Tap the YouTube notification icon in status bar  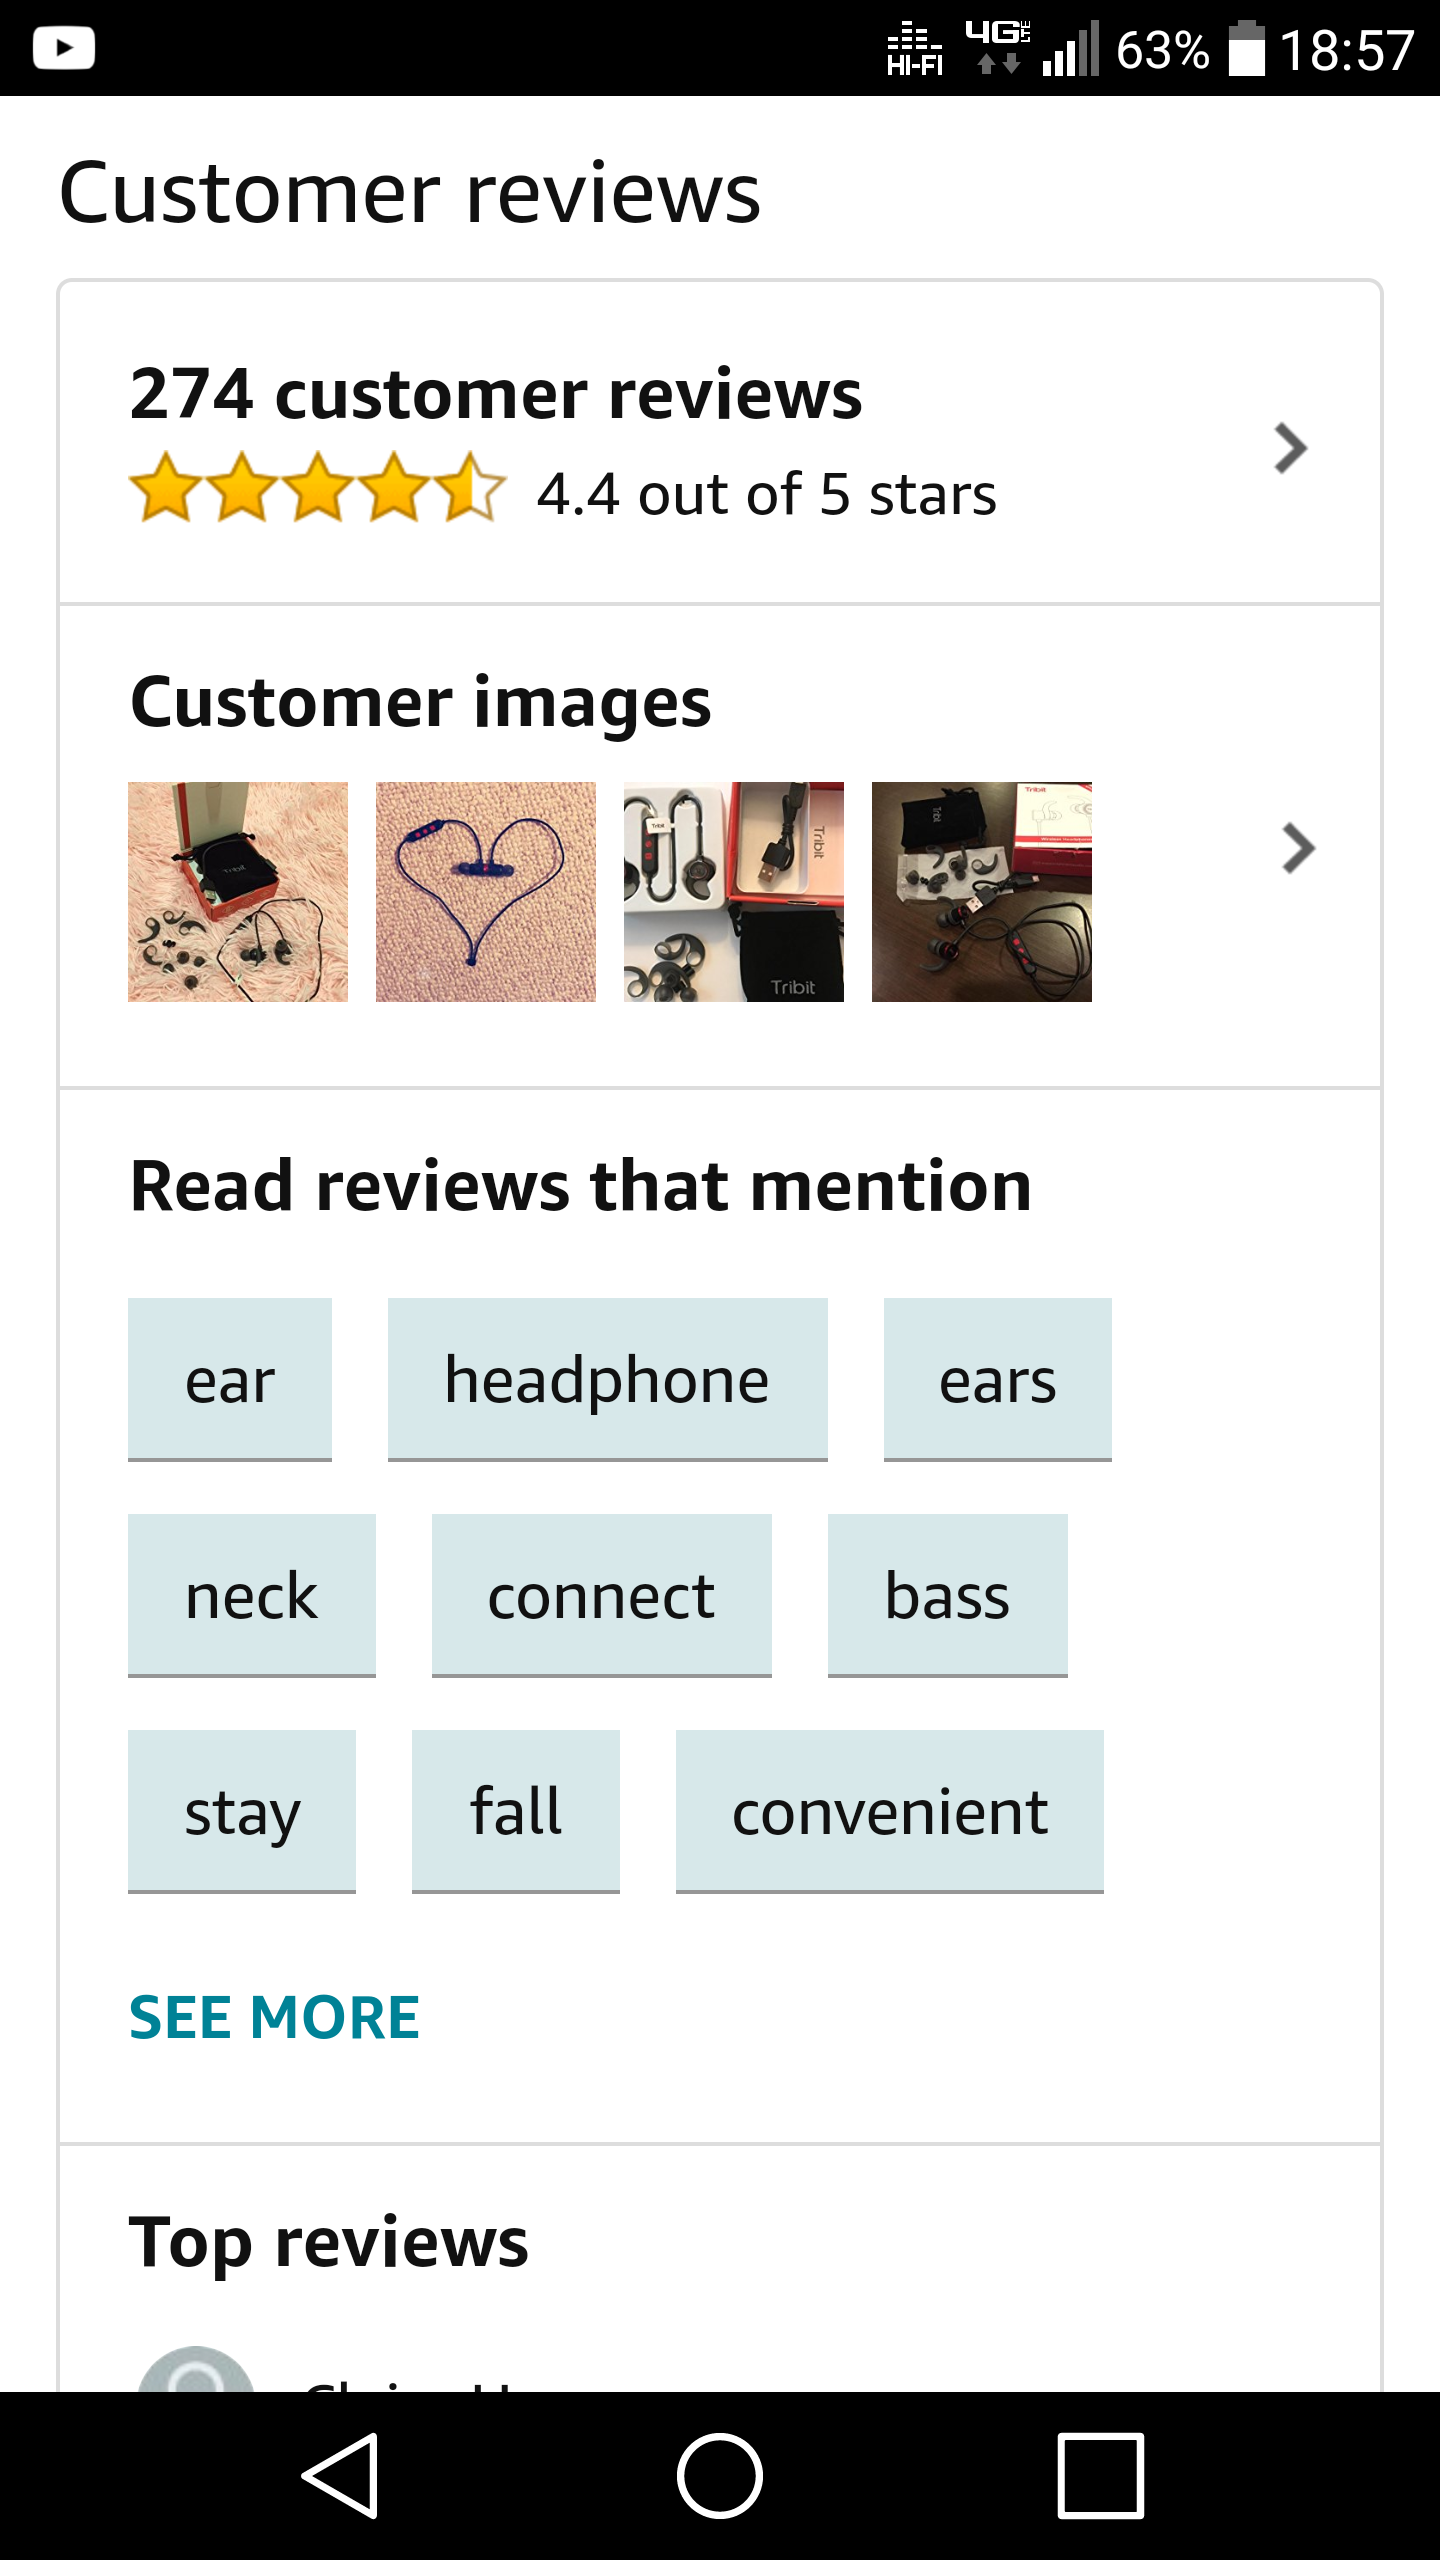(x=64, y=48)
